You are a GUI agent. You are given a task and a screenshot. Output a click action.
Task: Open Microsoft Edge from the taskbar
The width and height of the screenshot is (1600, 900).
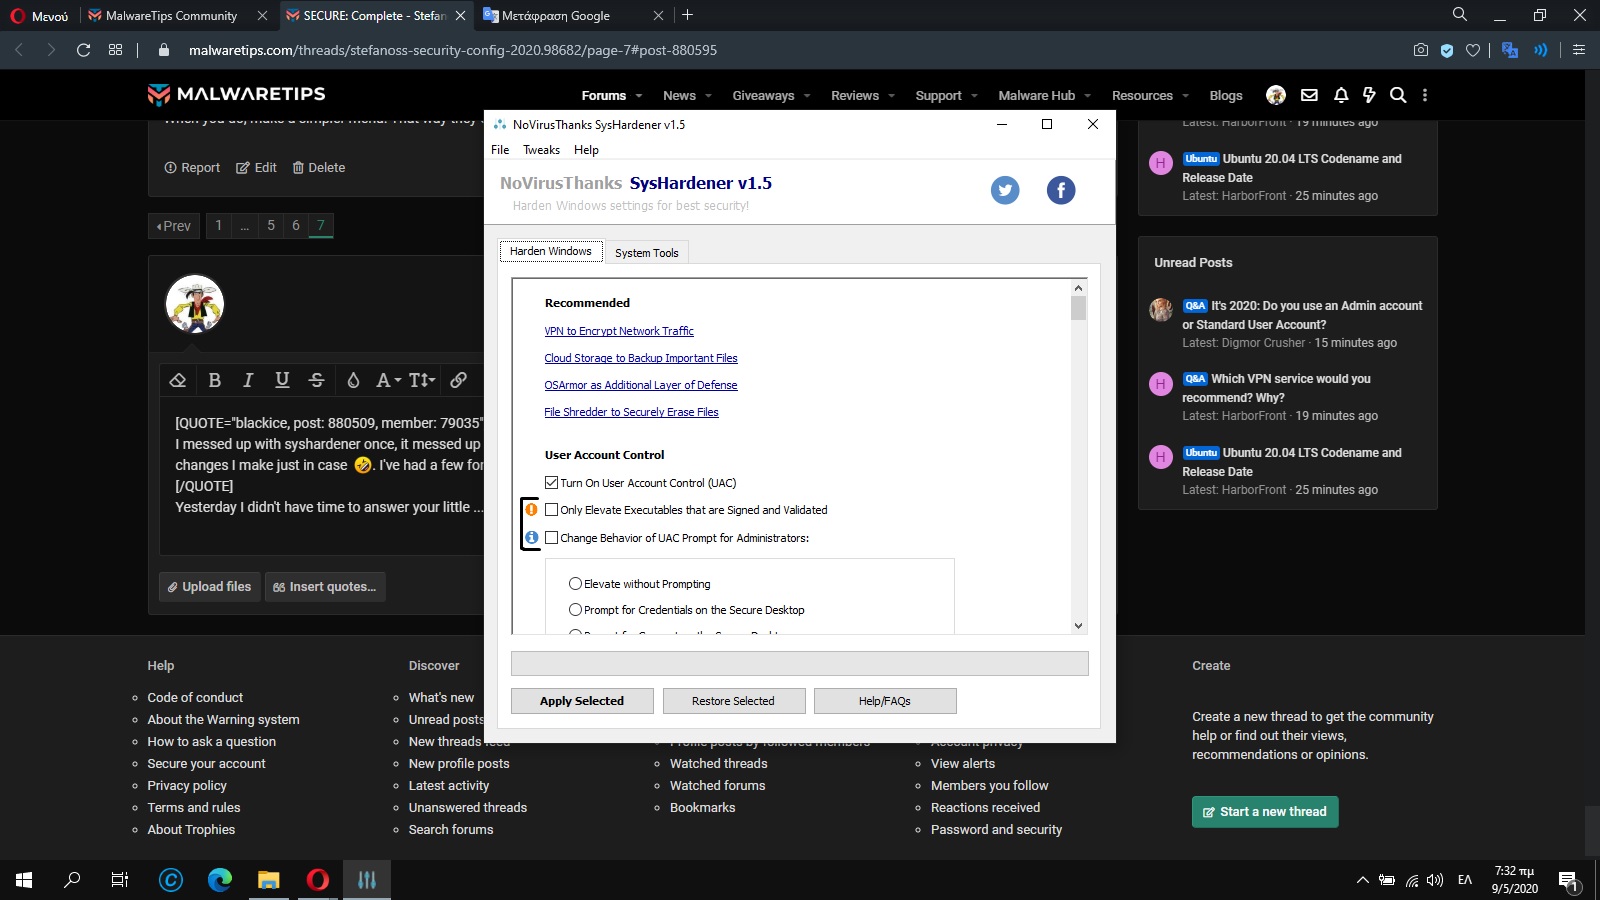coord(220,880)
